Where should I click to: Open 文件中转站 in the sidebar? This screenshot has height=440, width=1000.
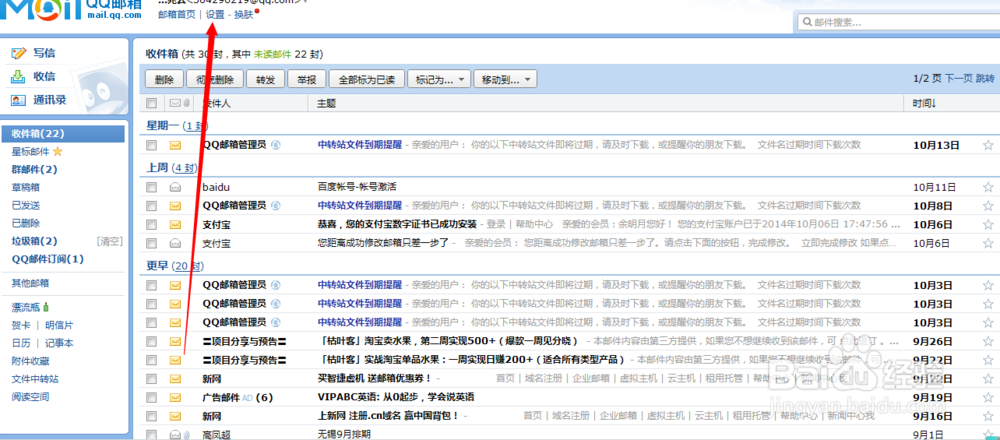tap(35, 379)
